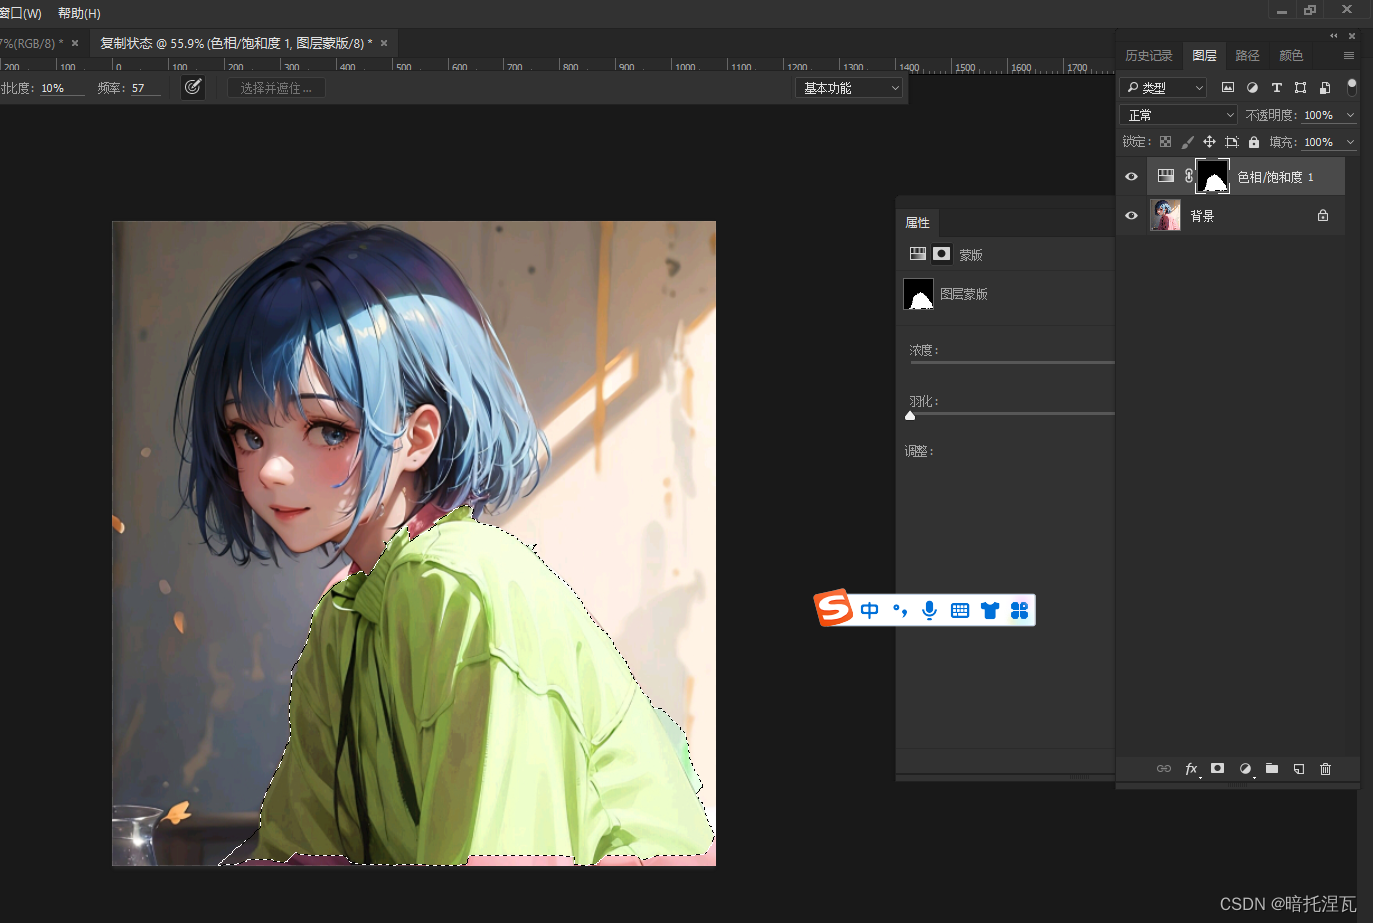Select the layer mask thumbnail in Layers
The height and width of the screenshot is (923, 1373).
(x=1213, y=176)
